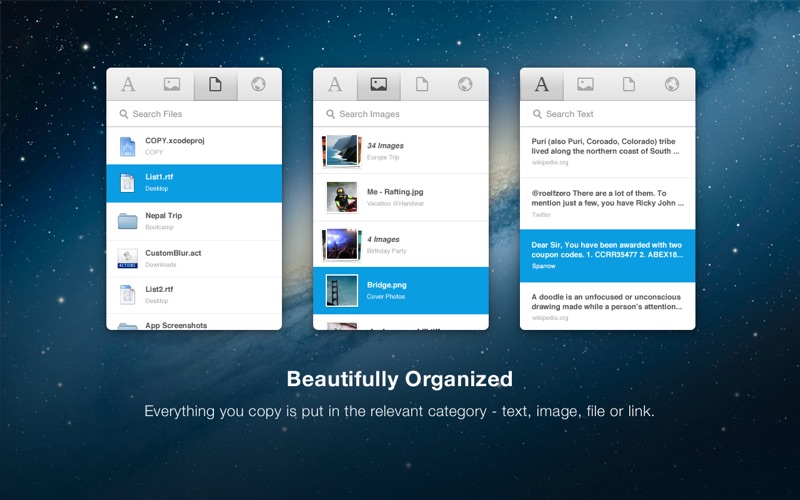Select the Bridge.png row

click(401, 290)
